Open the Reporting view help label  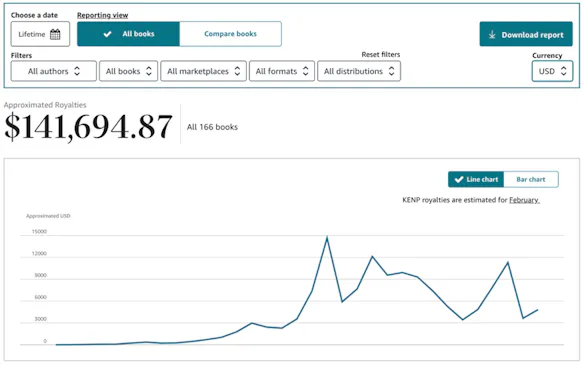102,15
